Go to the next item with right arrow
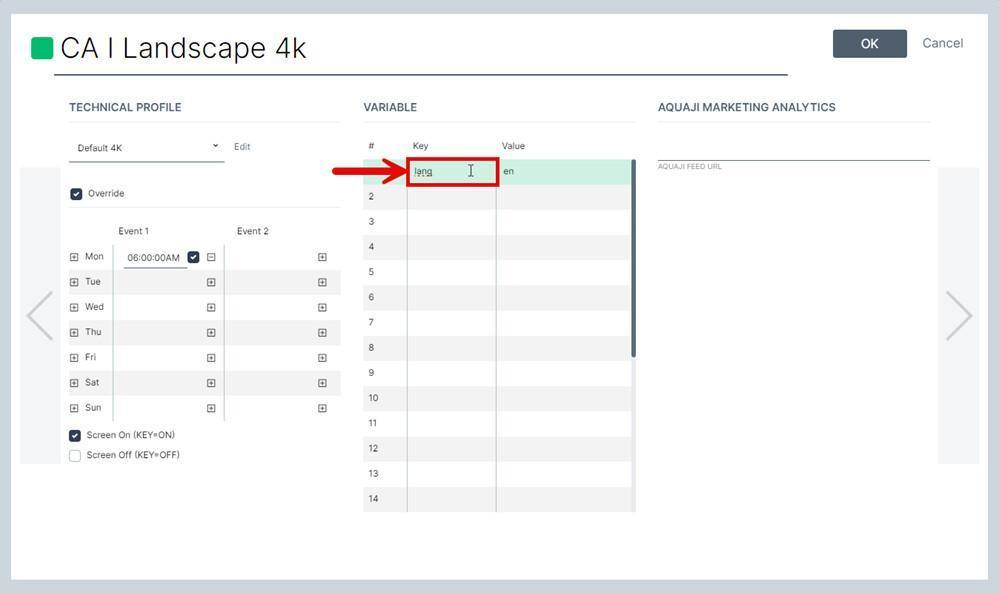This screenshot has width=999, height=593. click(x=959, y=316)
